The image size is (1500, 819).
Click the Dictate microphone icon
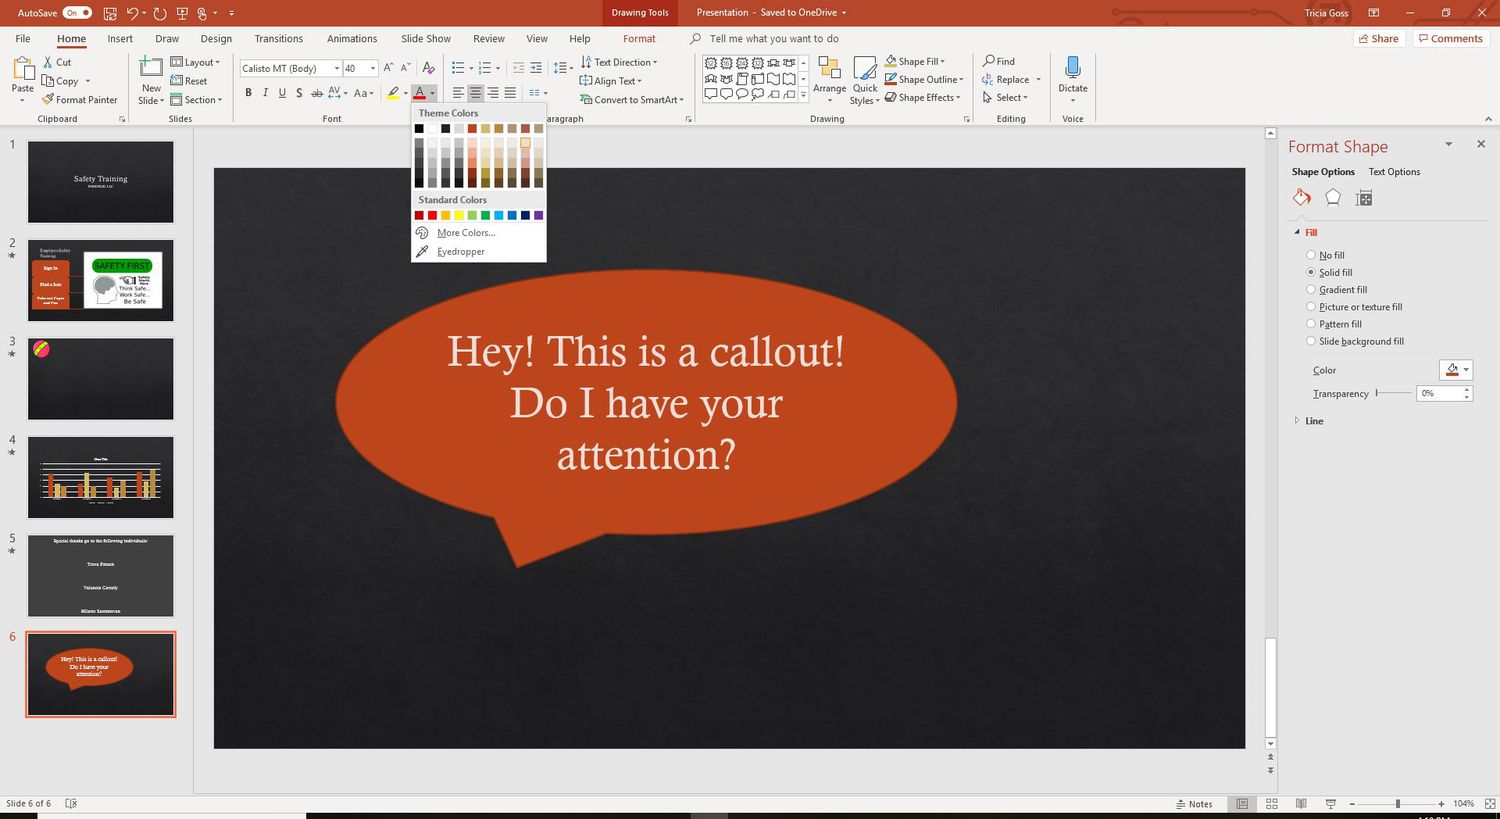click(1072, 68)
